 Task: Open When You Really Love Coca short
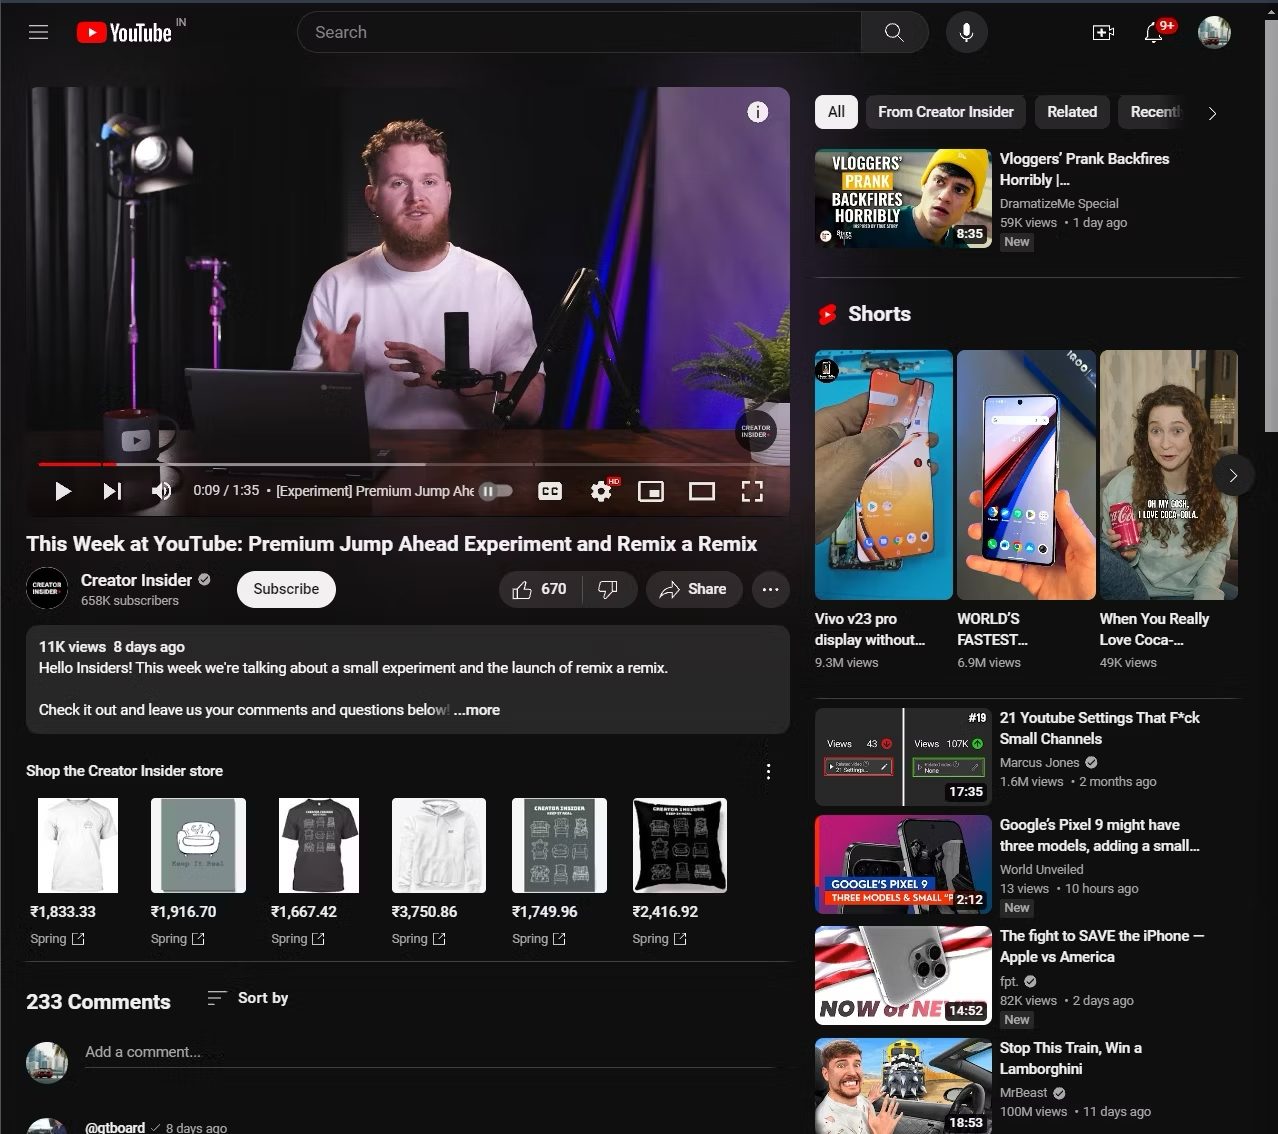click(1168, 475)
